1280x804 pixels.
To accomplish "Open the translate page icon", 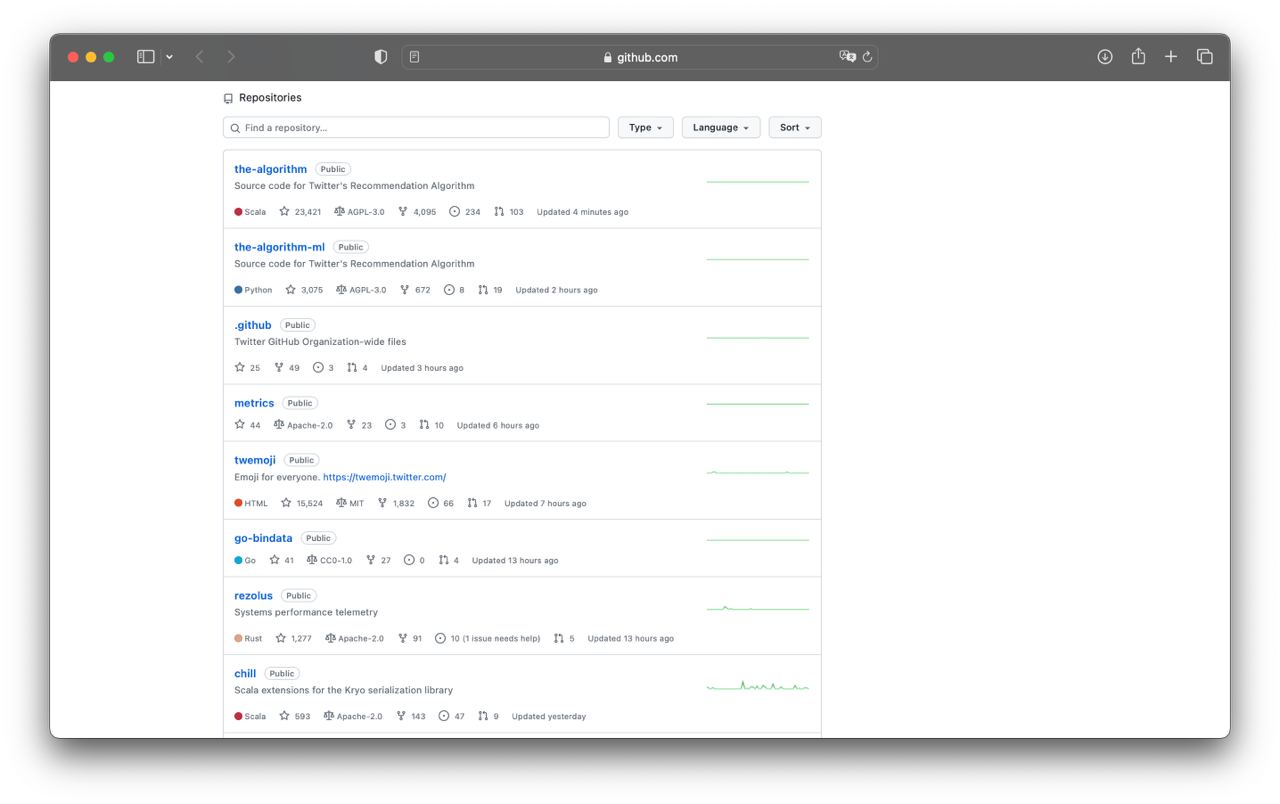I will pyautogui.click(x=847, y=57).
